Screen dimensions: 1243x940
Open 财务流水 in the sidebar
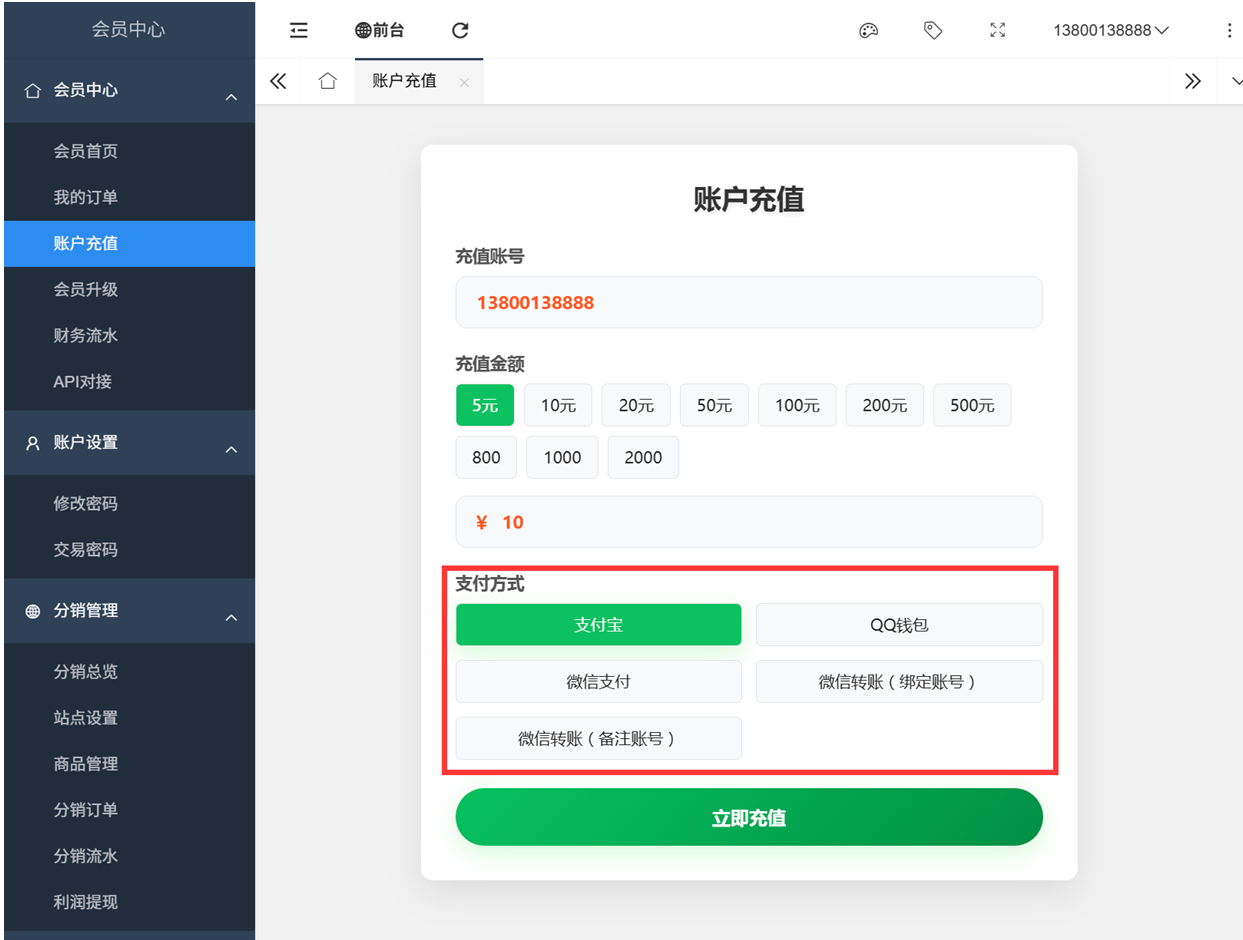pos(86,336)
